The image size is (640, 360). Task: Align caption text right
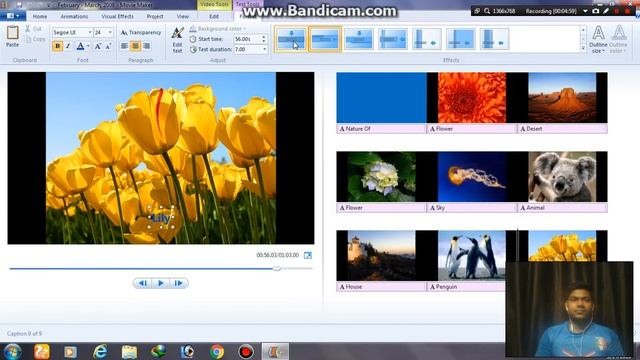147,46
